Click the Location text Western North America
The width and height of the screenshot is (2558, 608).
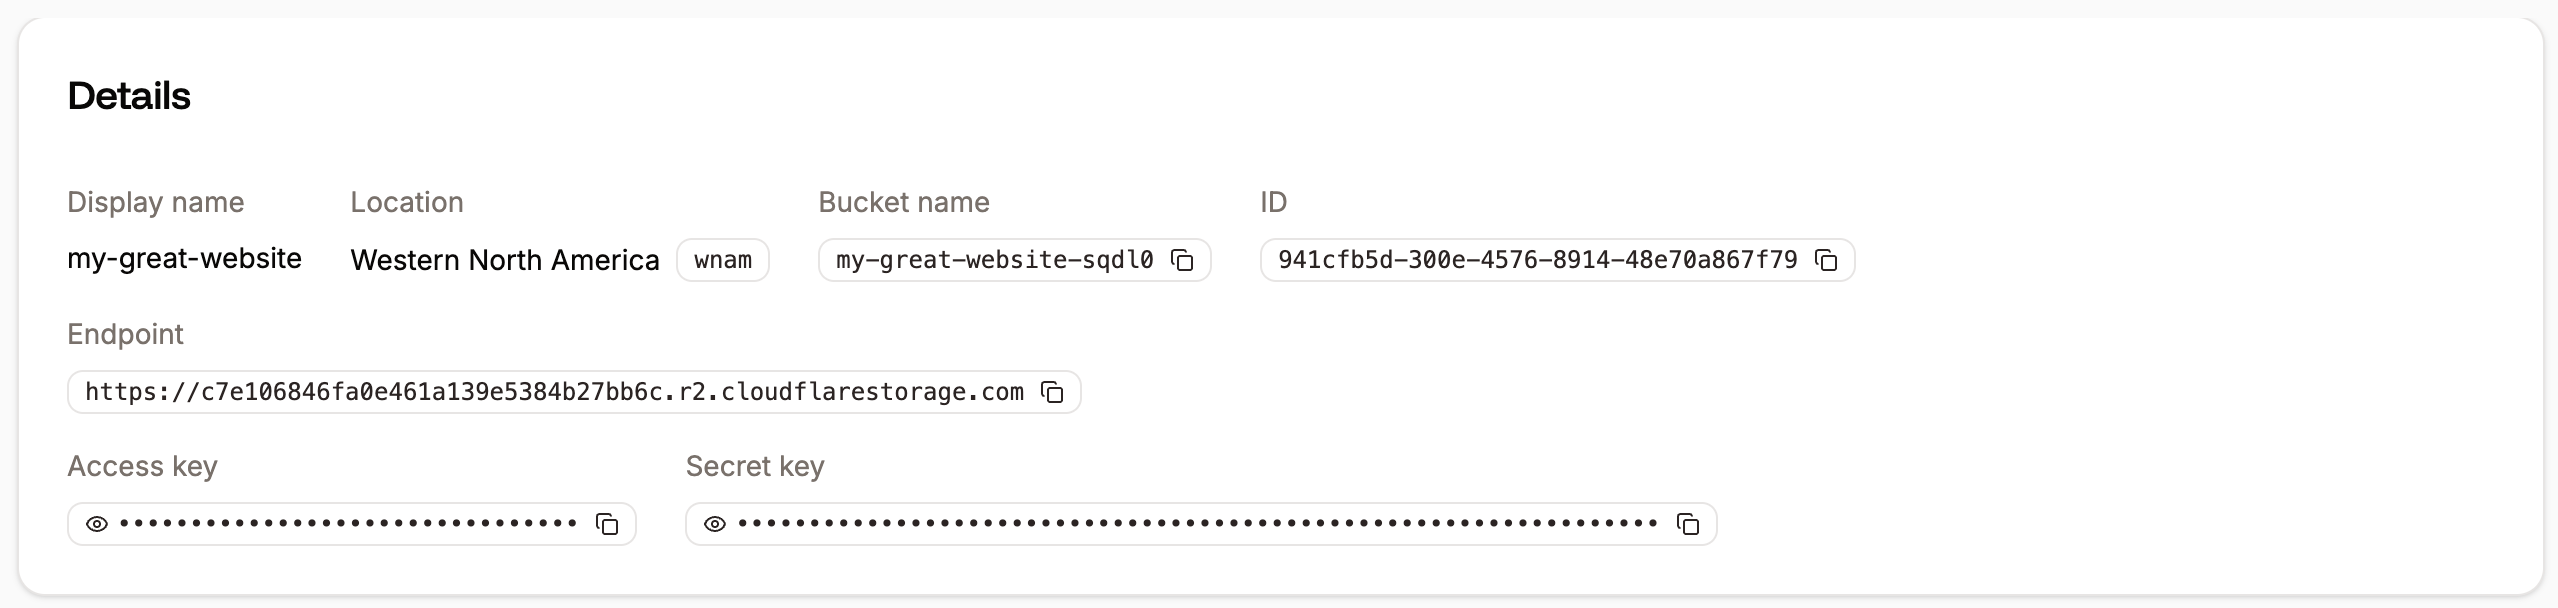tap(504, 260)
